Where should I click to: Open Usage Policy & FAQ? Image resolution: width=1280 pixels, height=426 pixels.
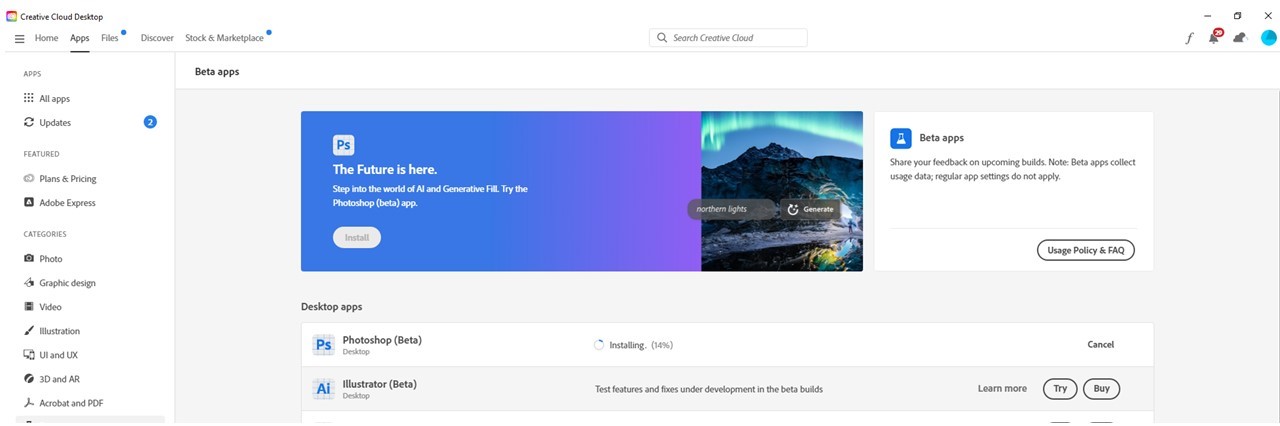point(1085,250)
